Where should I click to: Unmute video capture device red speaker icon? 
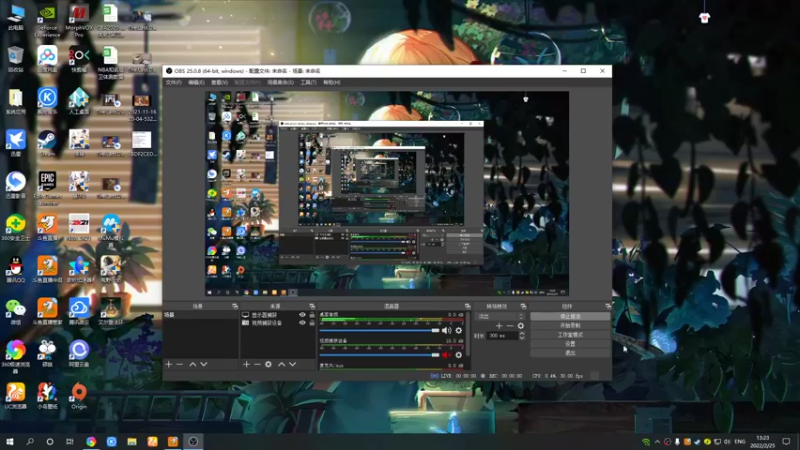pos(446,355)
